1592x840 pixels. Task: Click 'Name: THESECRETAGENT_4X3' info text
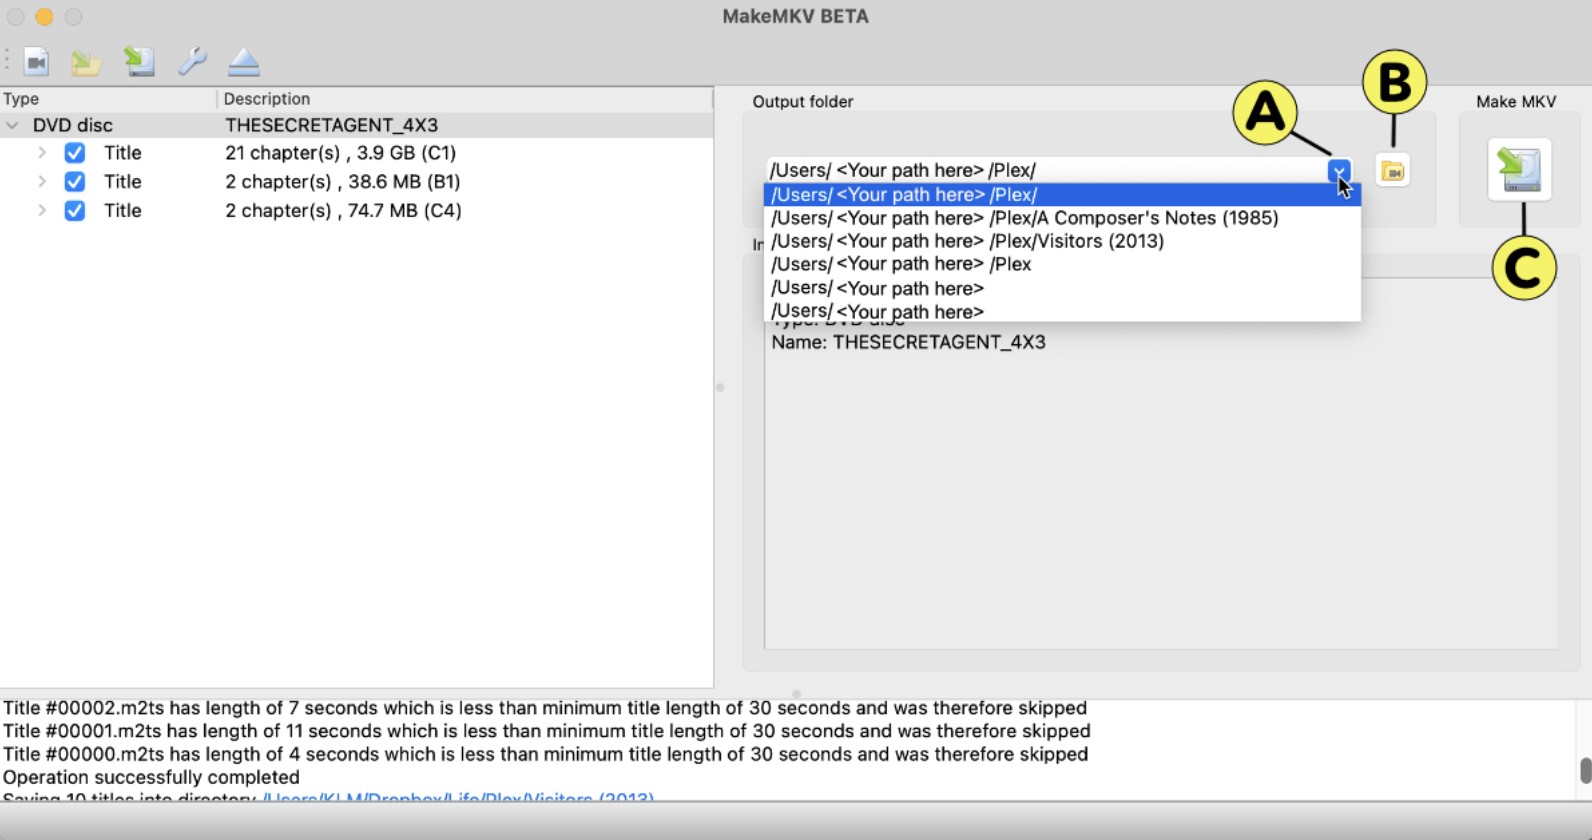point(908,342)
